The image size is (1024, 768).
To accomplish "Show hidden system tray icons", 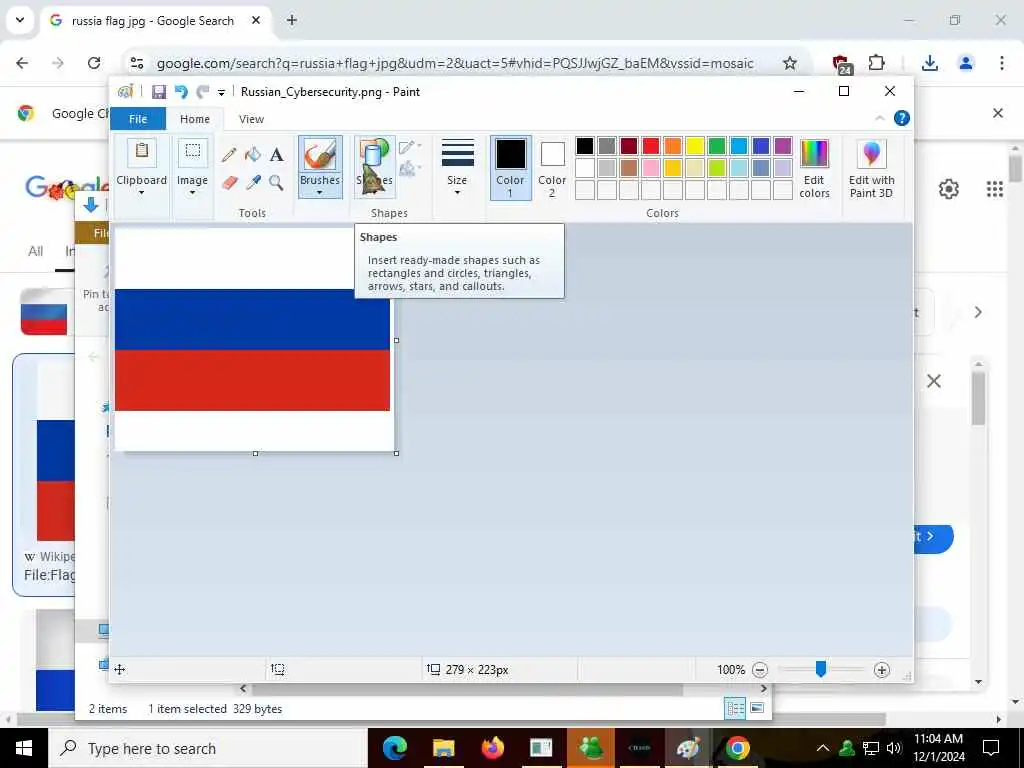I will 823,748.
